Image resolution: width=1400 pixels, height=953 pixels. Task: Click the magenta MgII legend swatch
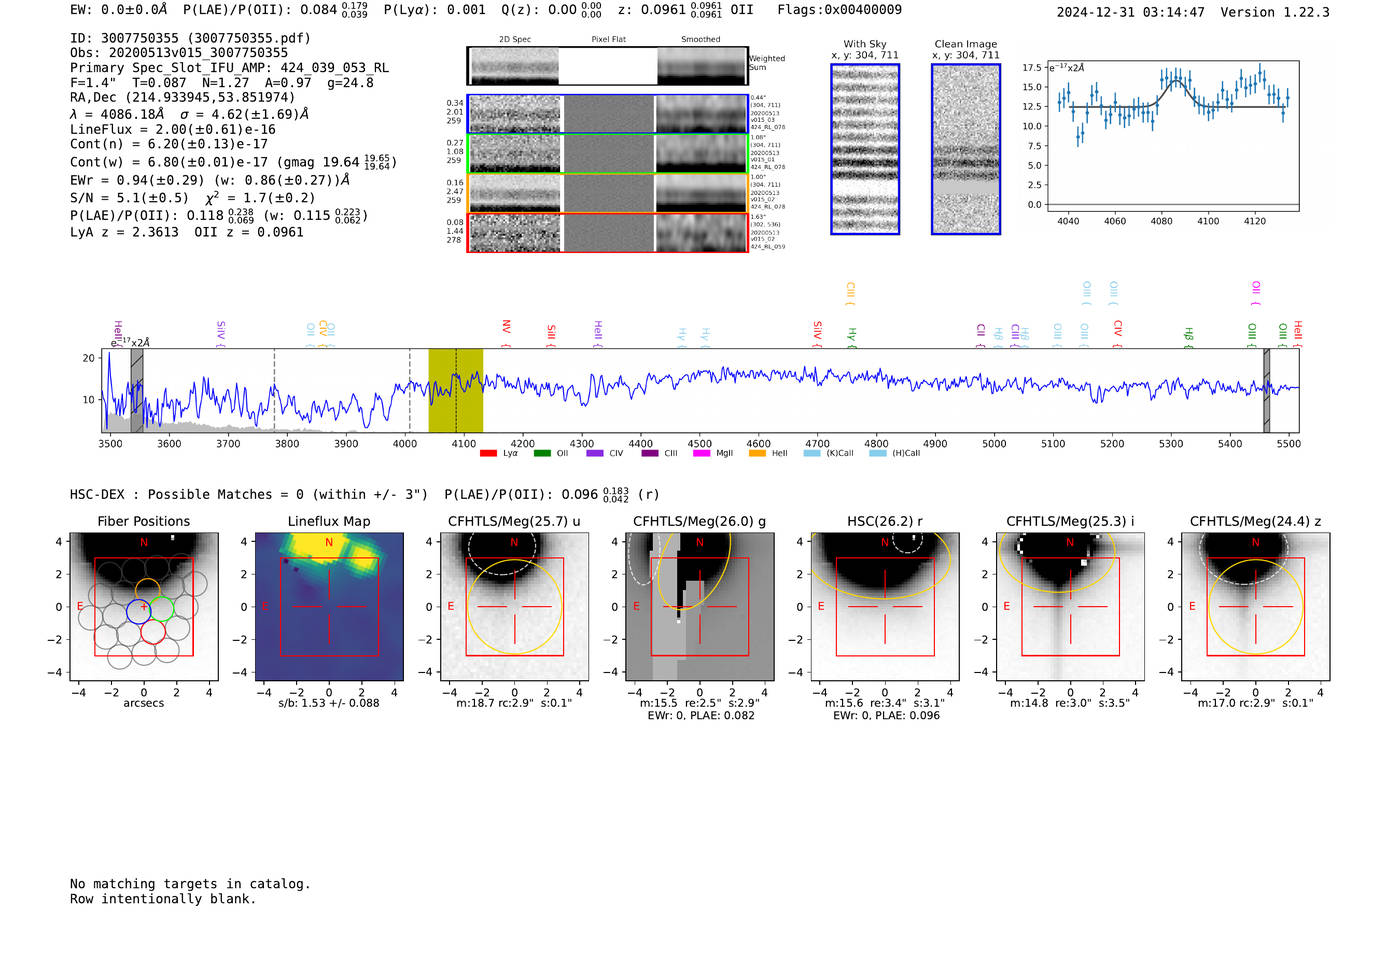click(x=701, y=453)
